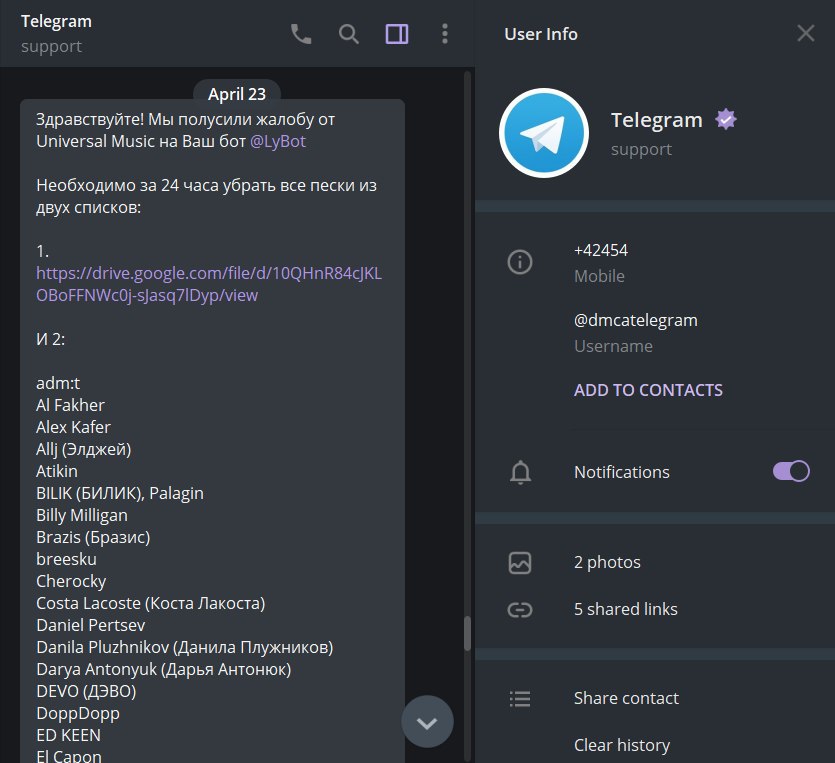Close the User Info panel
Image resolution: width=835 pixels, height=763 pixels.
806,33
